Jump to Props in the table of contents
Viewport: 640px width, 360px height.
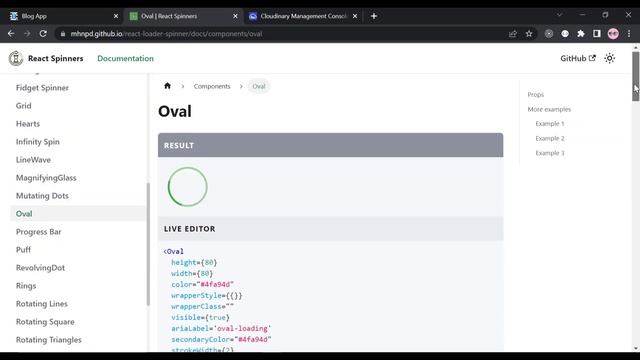pos(536,94)
